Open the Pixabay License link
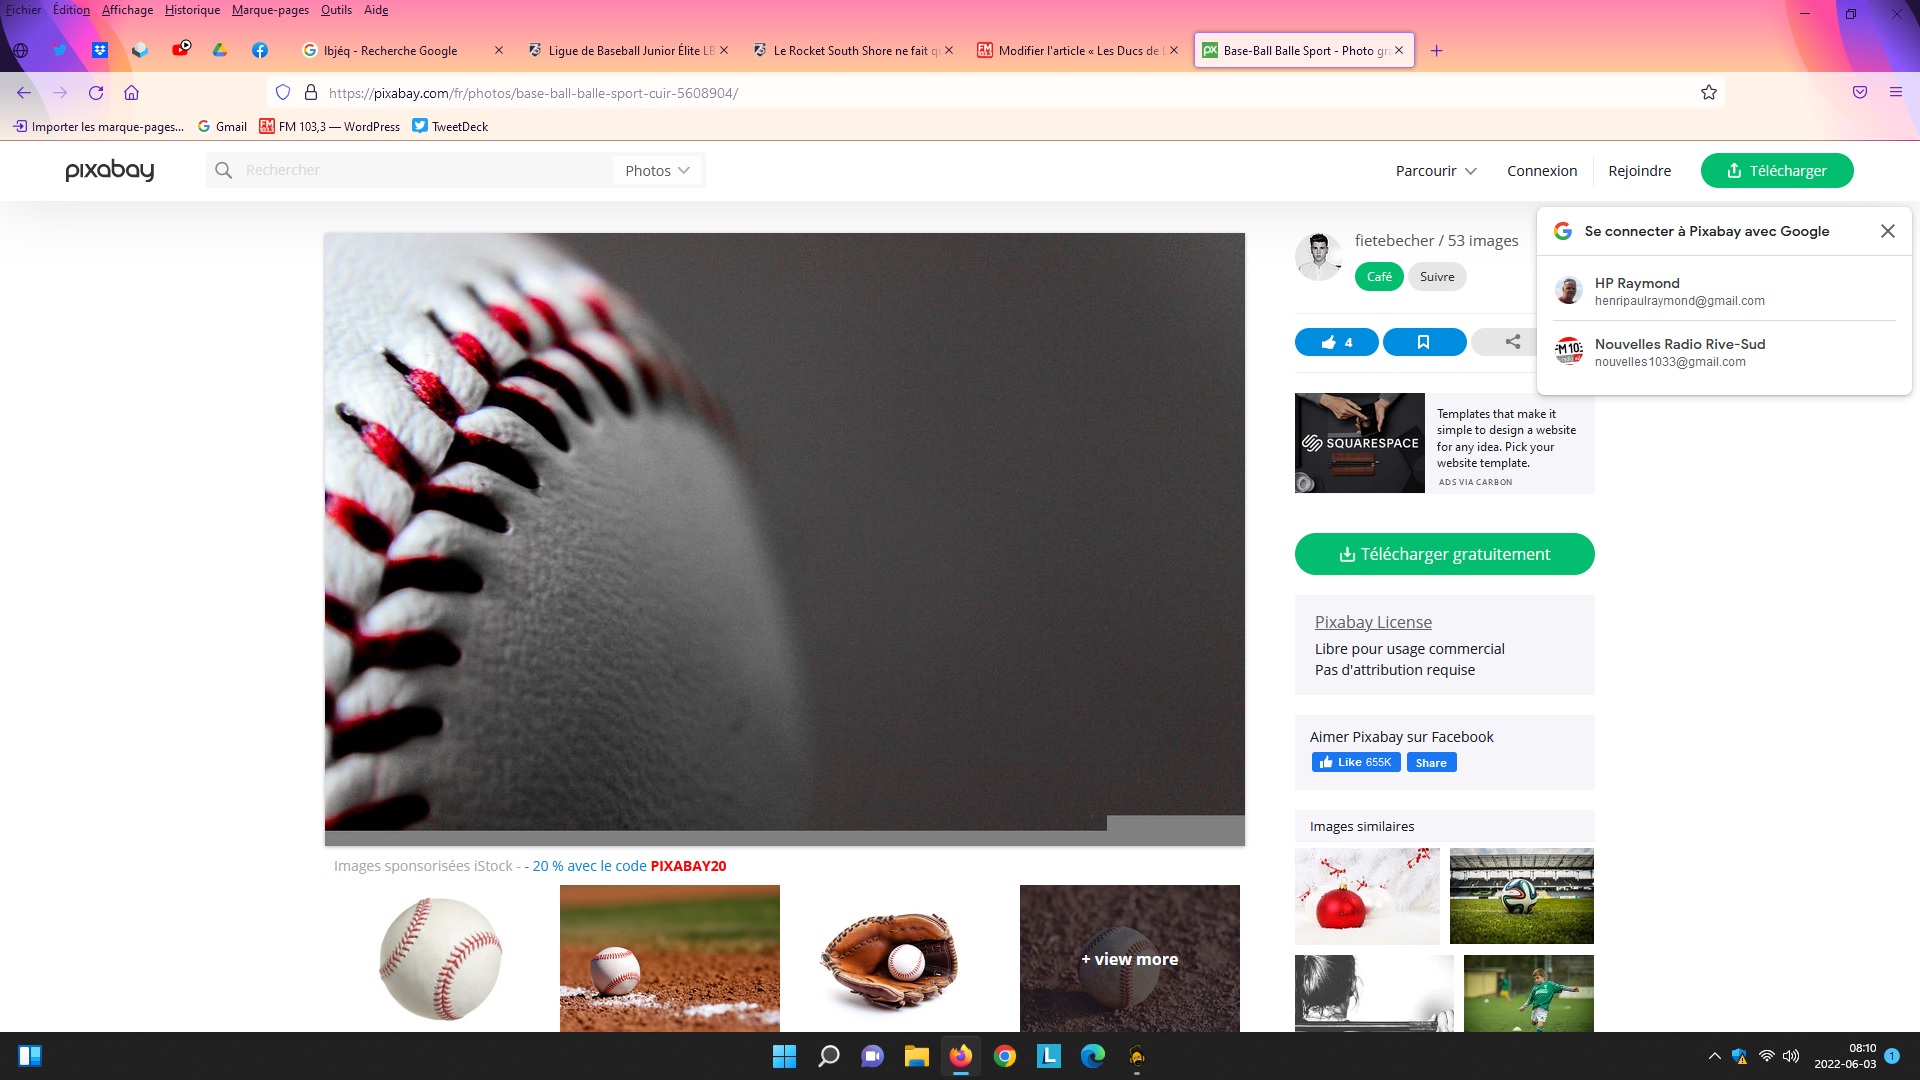The height and width of the screenshot is (1080, 1920). 1372,622
